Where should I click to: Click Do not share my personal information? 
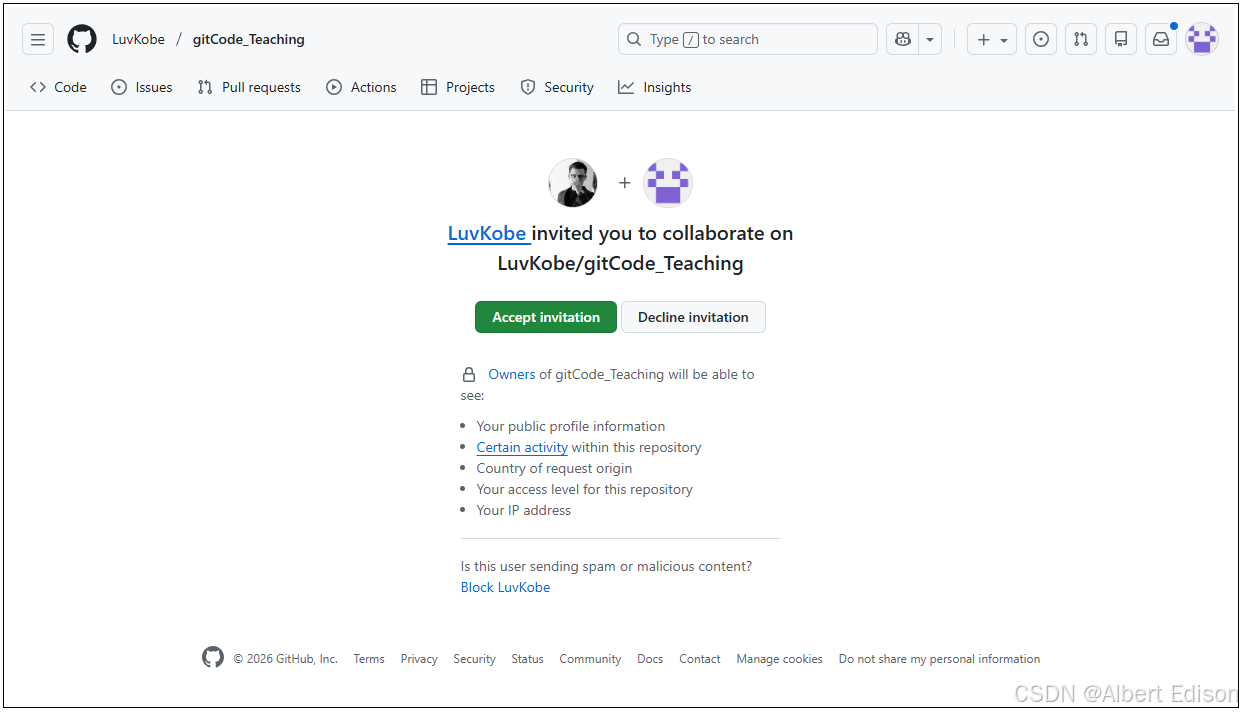(939, 659)
